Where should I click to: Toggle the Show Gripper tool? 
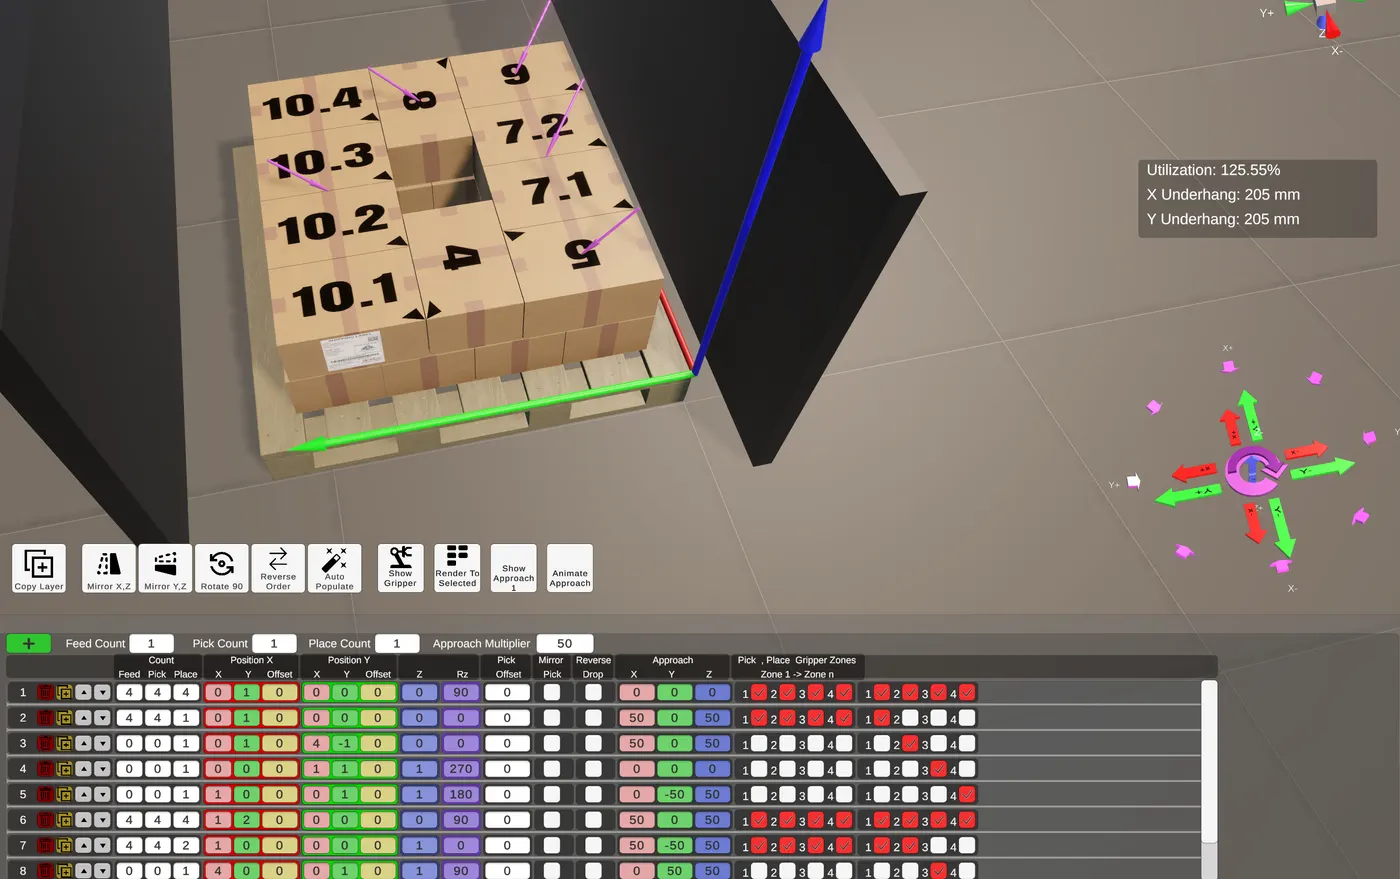(400, 568)
